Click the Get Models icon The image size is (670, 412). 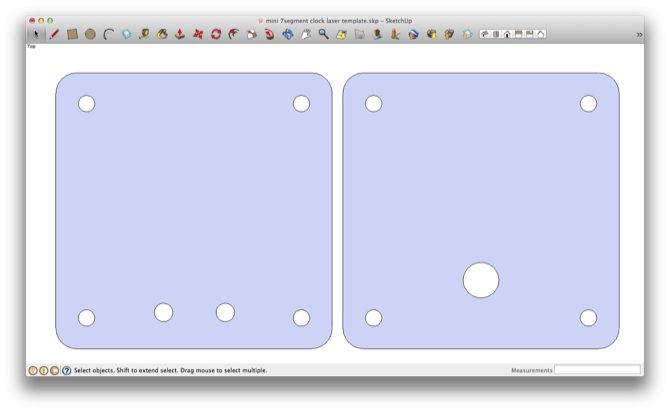(x=431, y=34)
